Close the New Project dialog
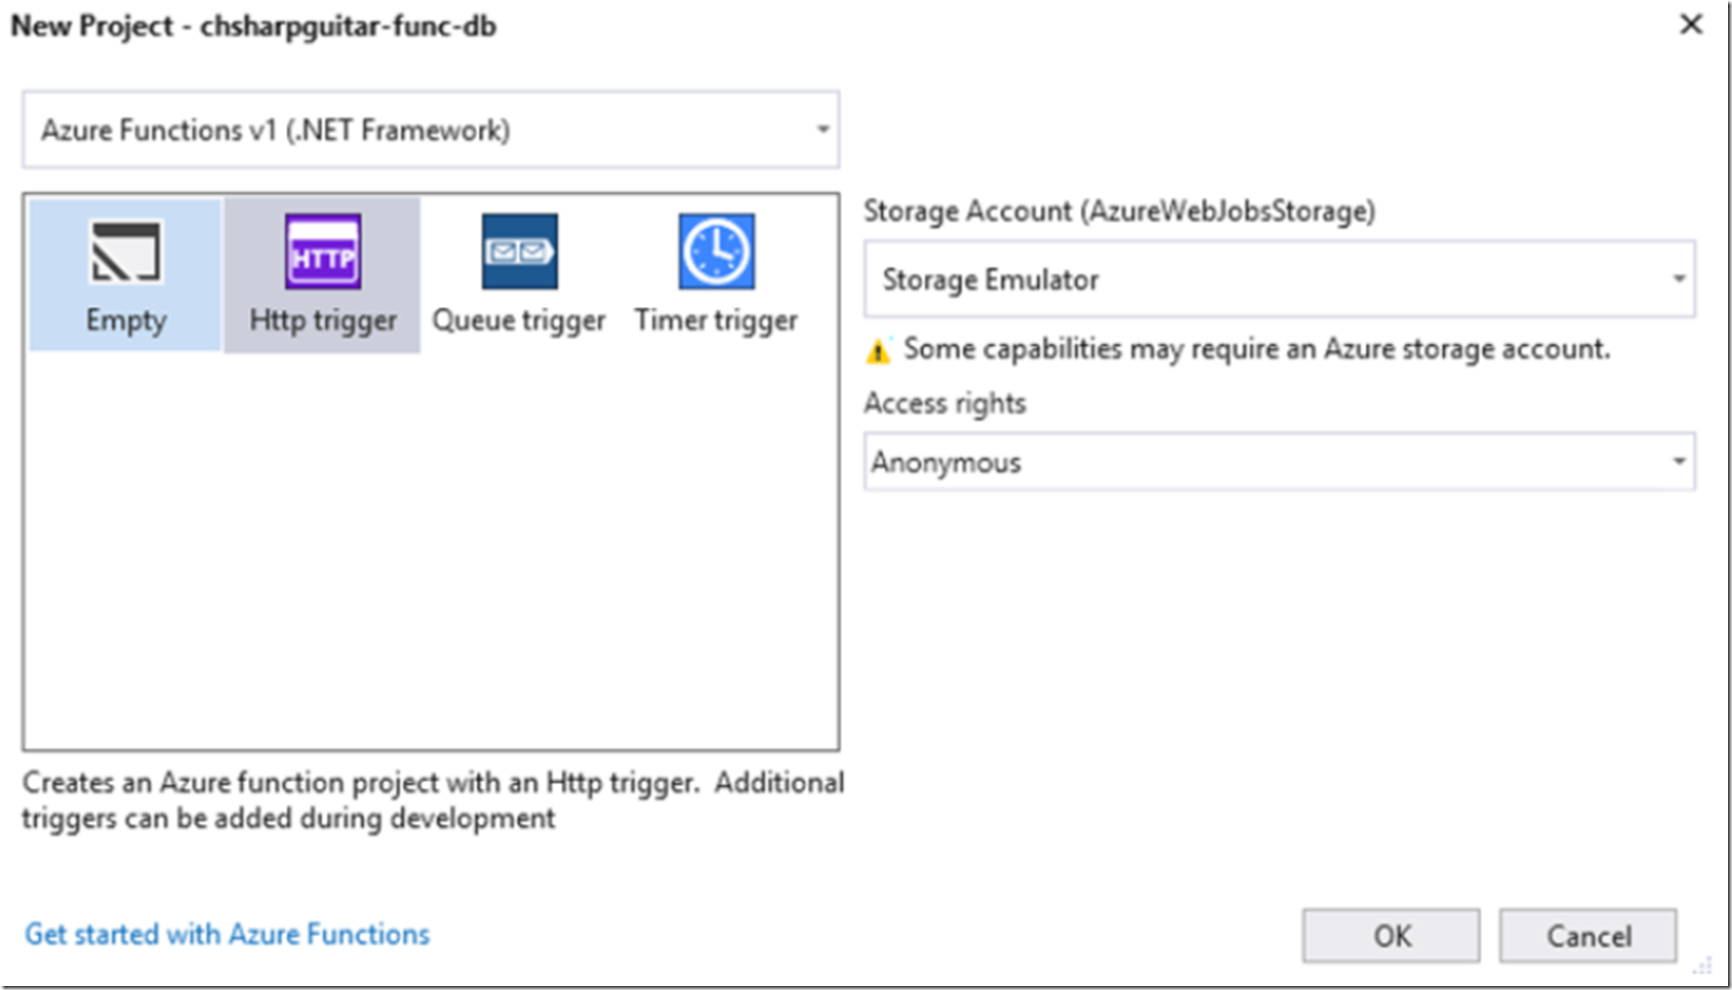 [x=1691, y=25]
